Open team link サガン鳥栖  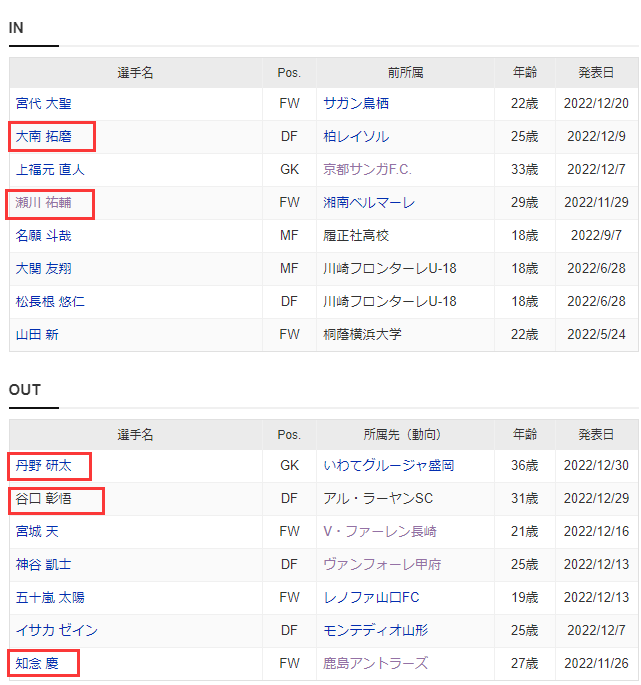[356, 104]
